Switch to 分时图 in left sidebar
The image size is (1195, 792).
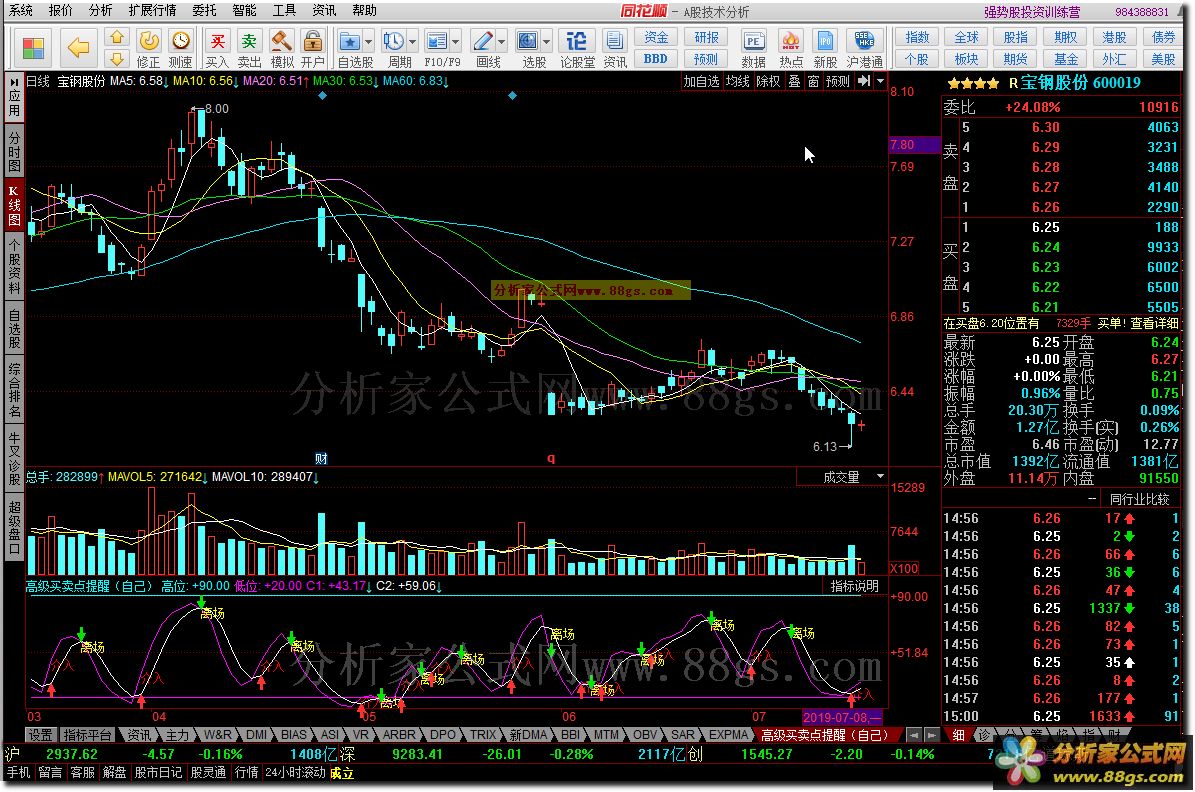click(x=14, y=152)
